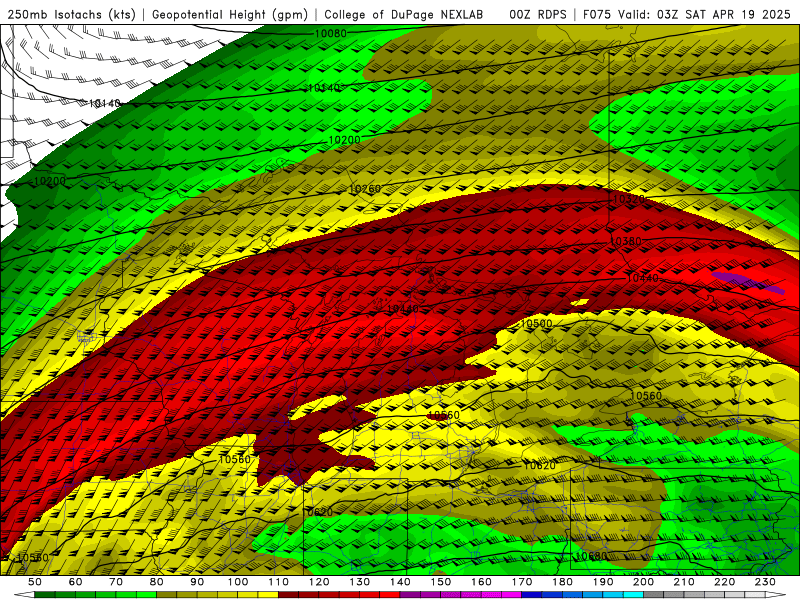This screenshot has width=800, height=600.
Task: Click the 10380 height contour label
Action: pyautogui.click(x=626, y=241)
